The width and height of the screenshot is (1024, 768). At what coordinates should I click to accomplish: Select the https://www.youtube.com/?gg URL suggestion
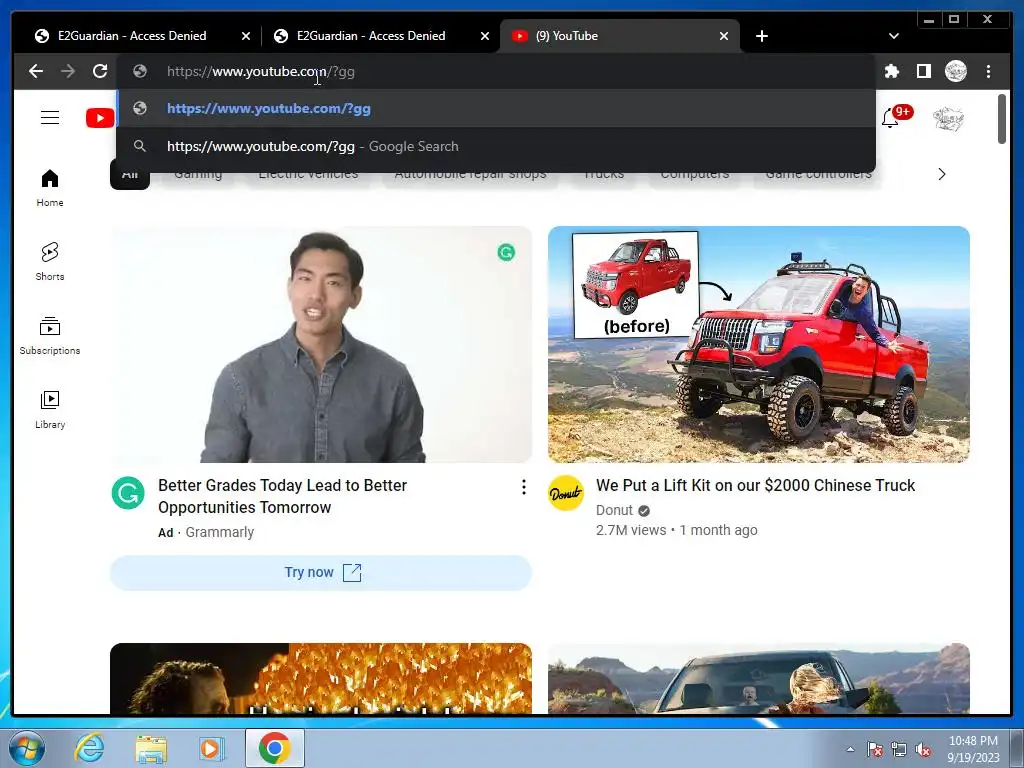pos(496,108)
